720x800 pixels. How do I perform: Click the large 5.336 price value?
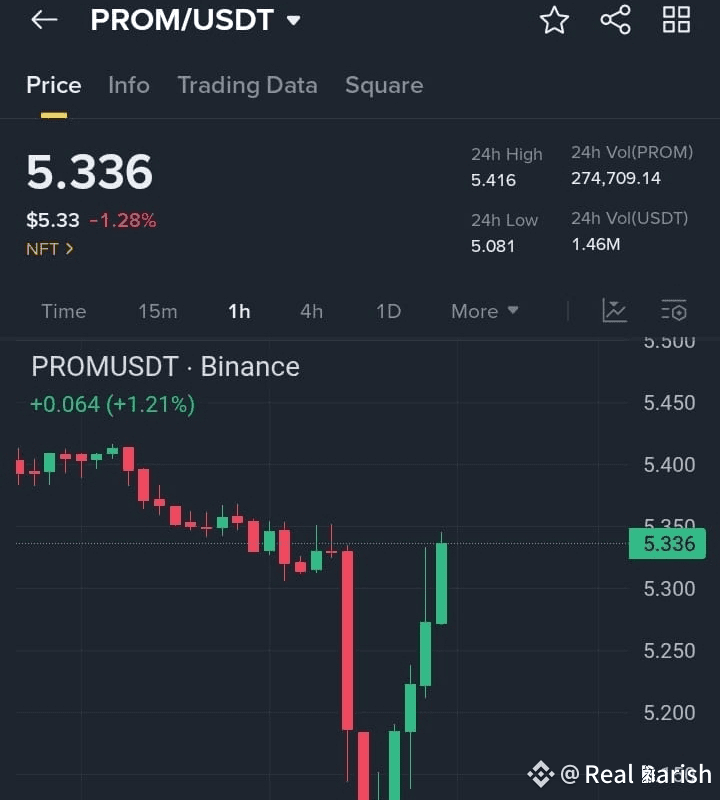pos(89,171)
